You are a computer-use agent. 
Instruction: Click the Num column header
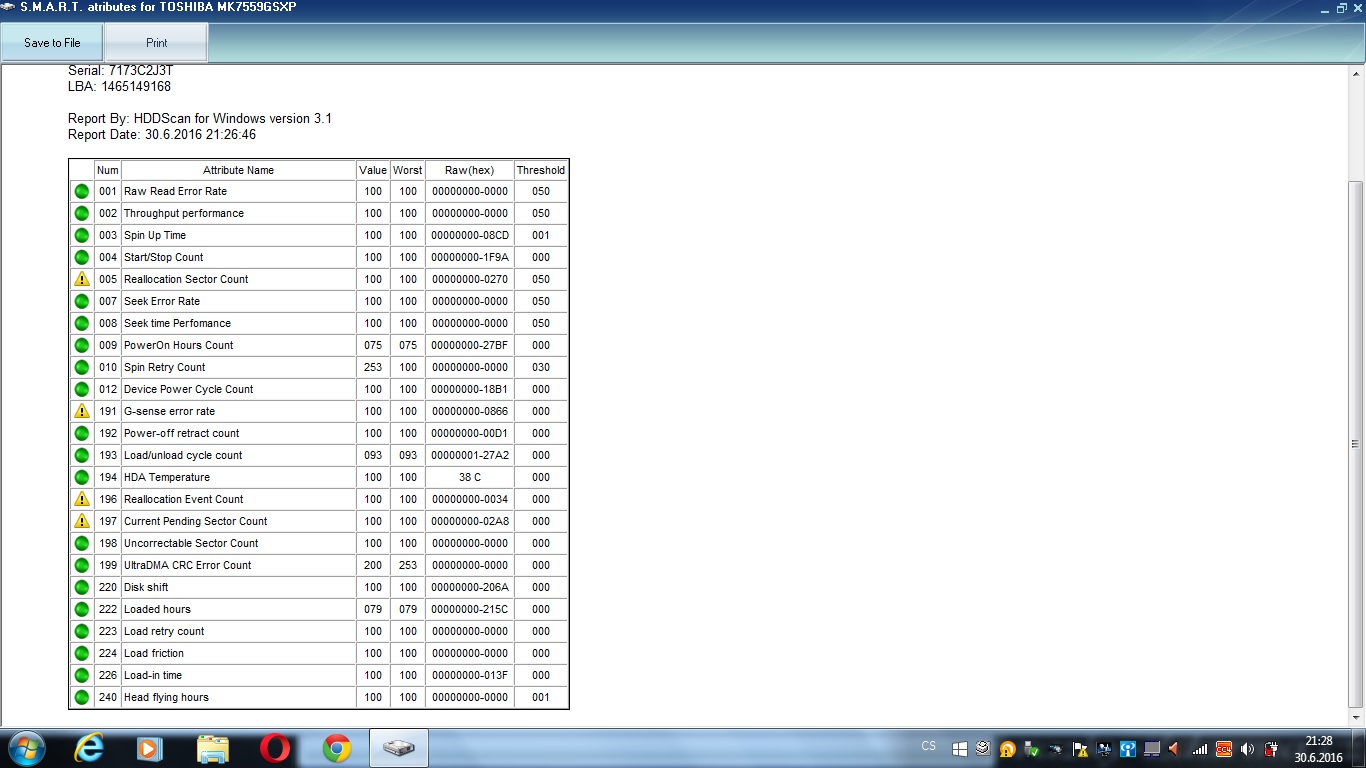(108, 170)
